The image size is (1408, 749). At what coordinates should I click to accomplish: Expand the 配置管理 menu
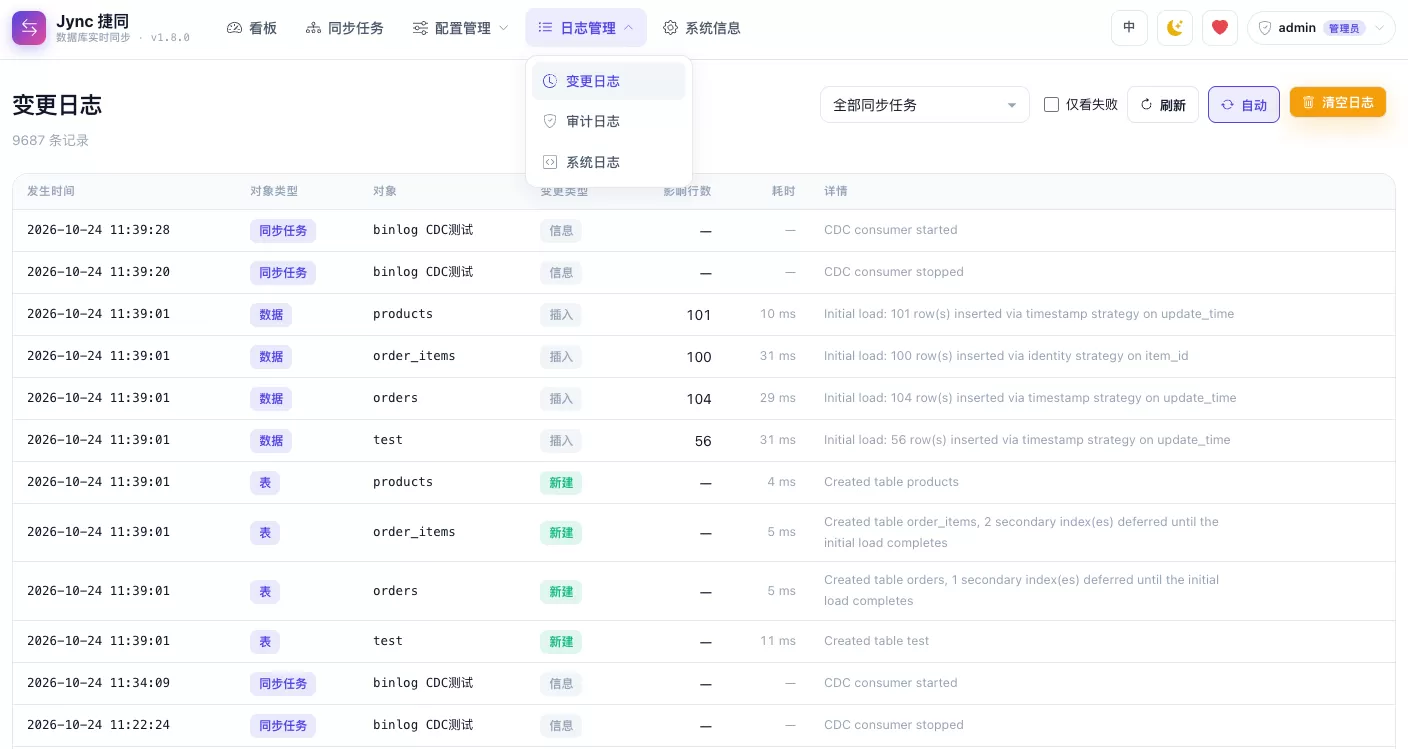point(460,28)
